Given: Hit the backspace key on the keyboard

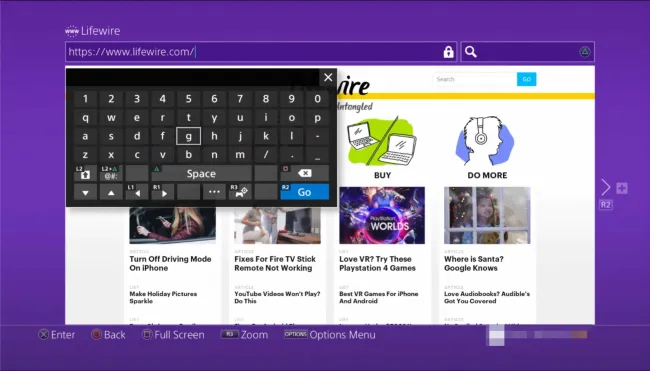Looking at the screenshot, I should (305, 173).
